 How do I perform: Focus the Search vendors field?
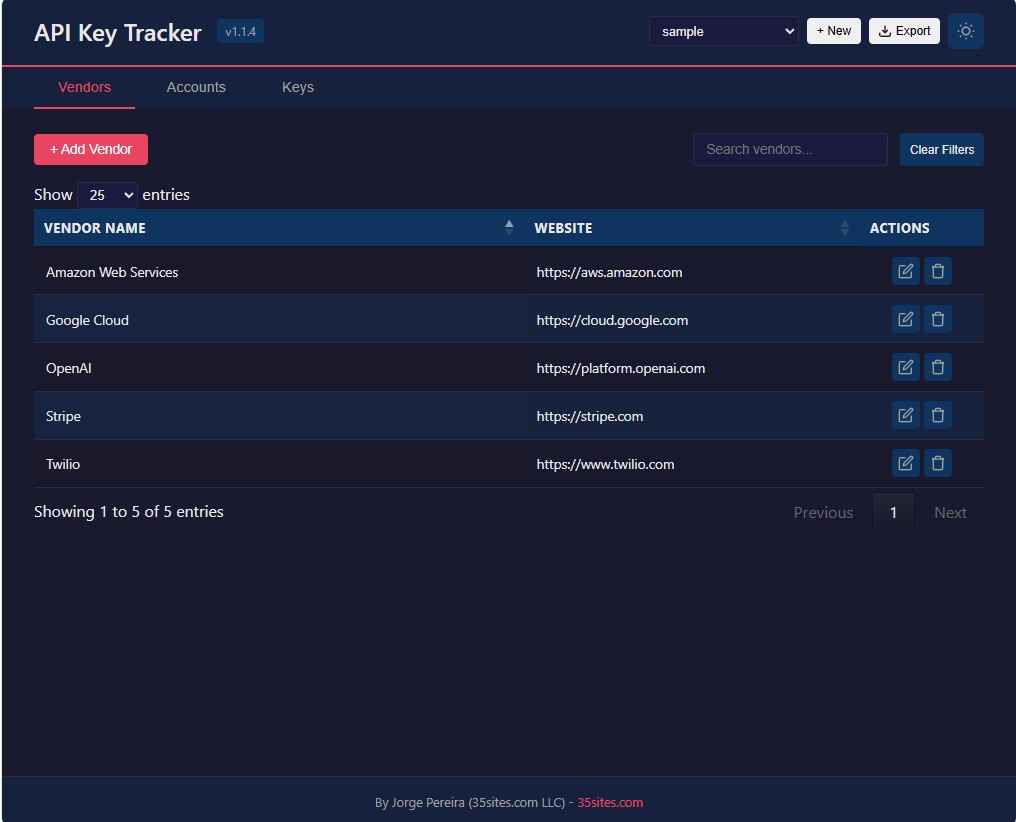[790, 150]
